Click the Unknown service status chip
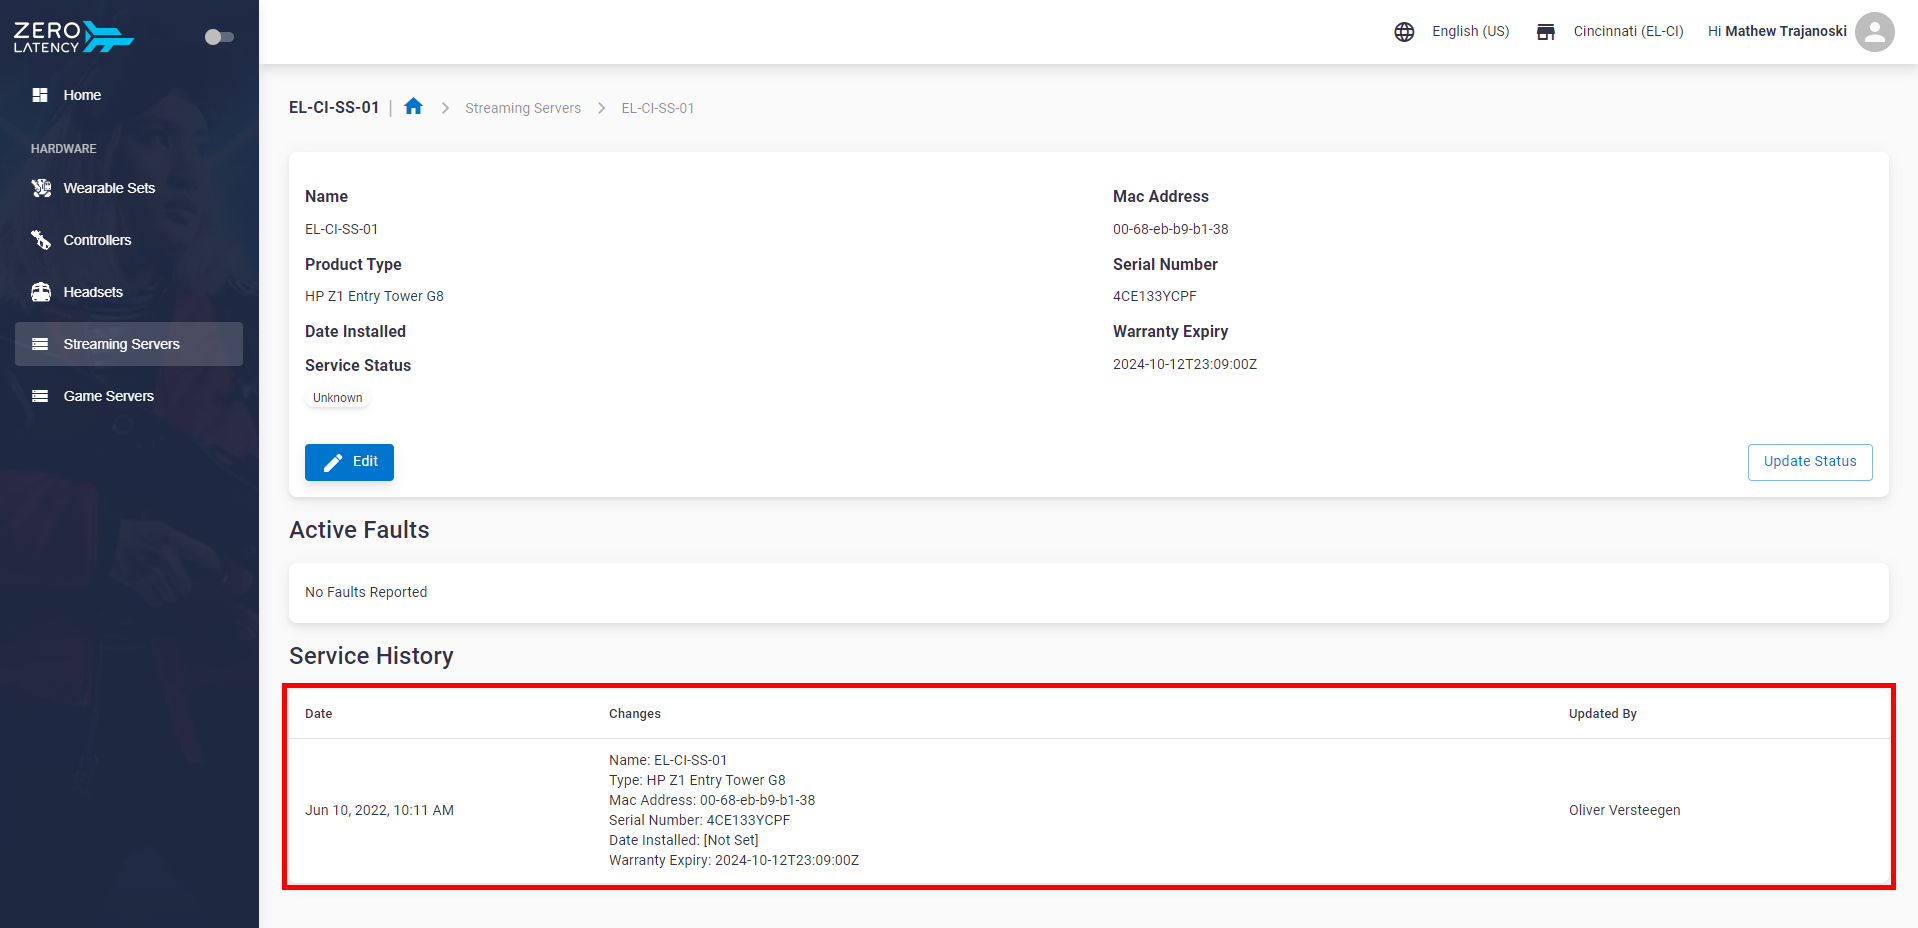 pos(337,398)
